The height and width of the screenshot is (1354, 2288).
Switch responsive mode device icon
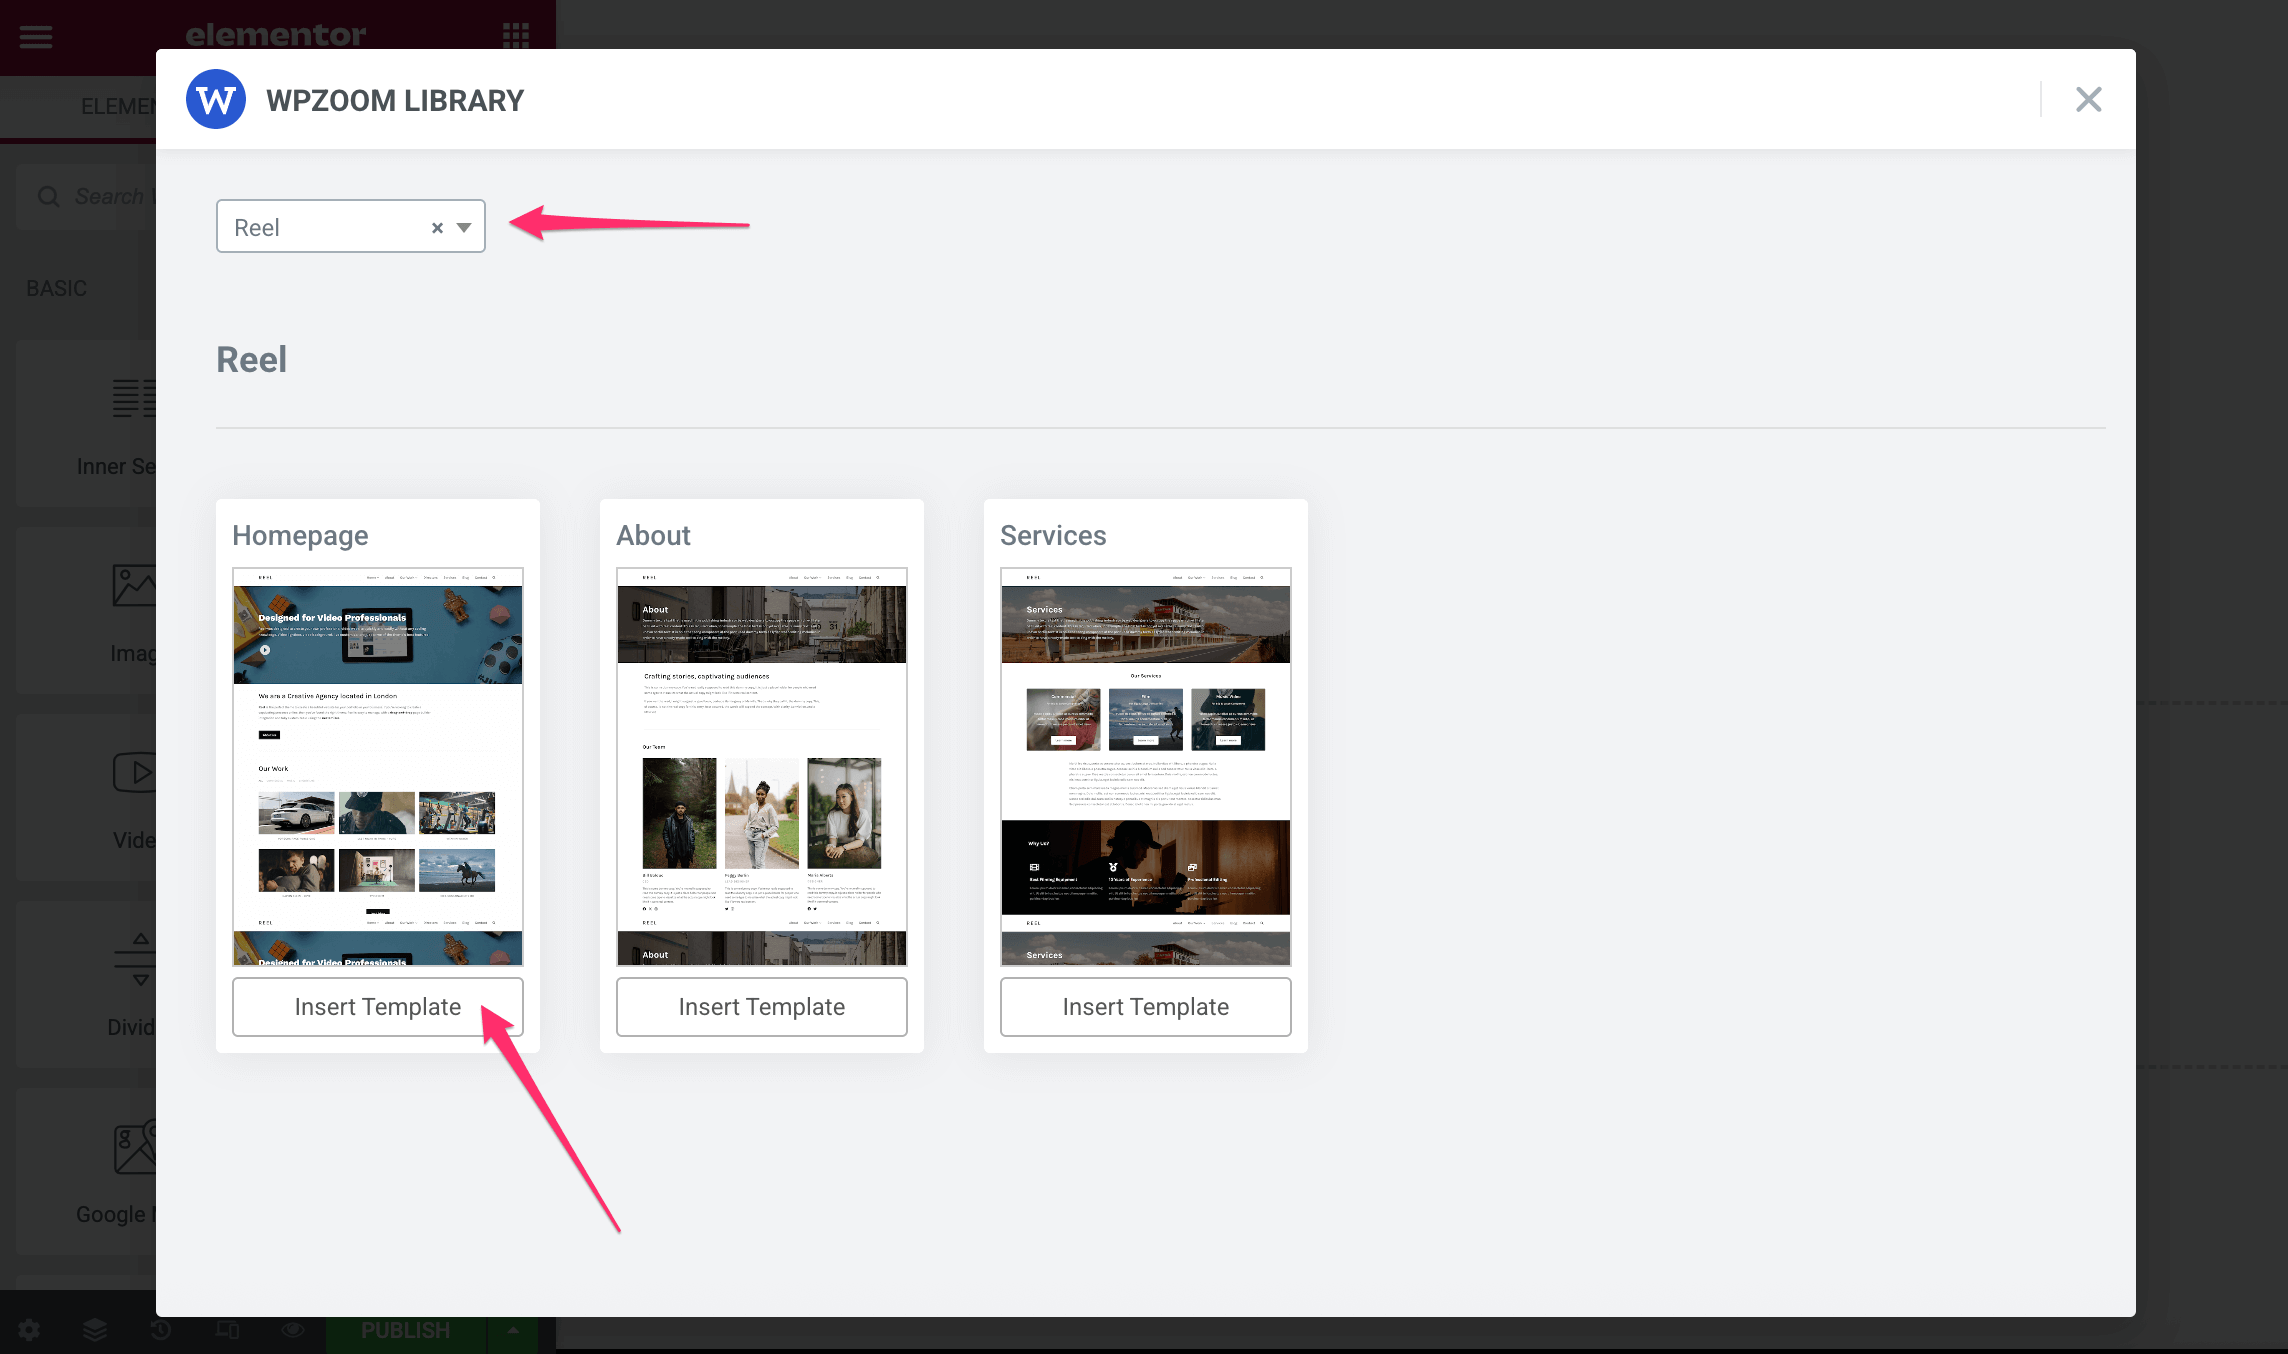click(227, 1330)
